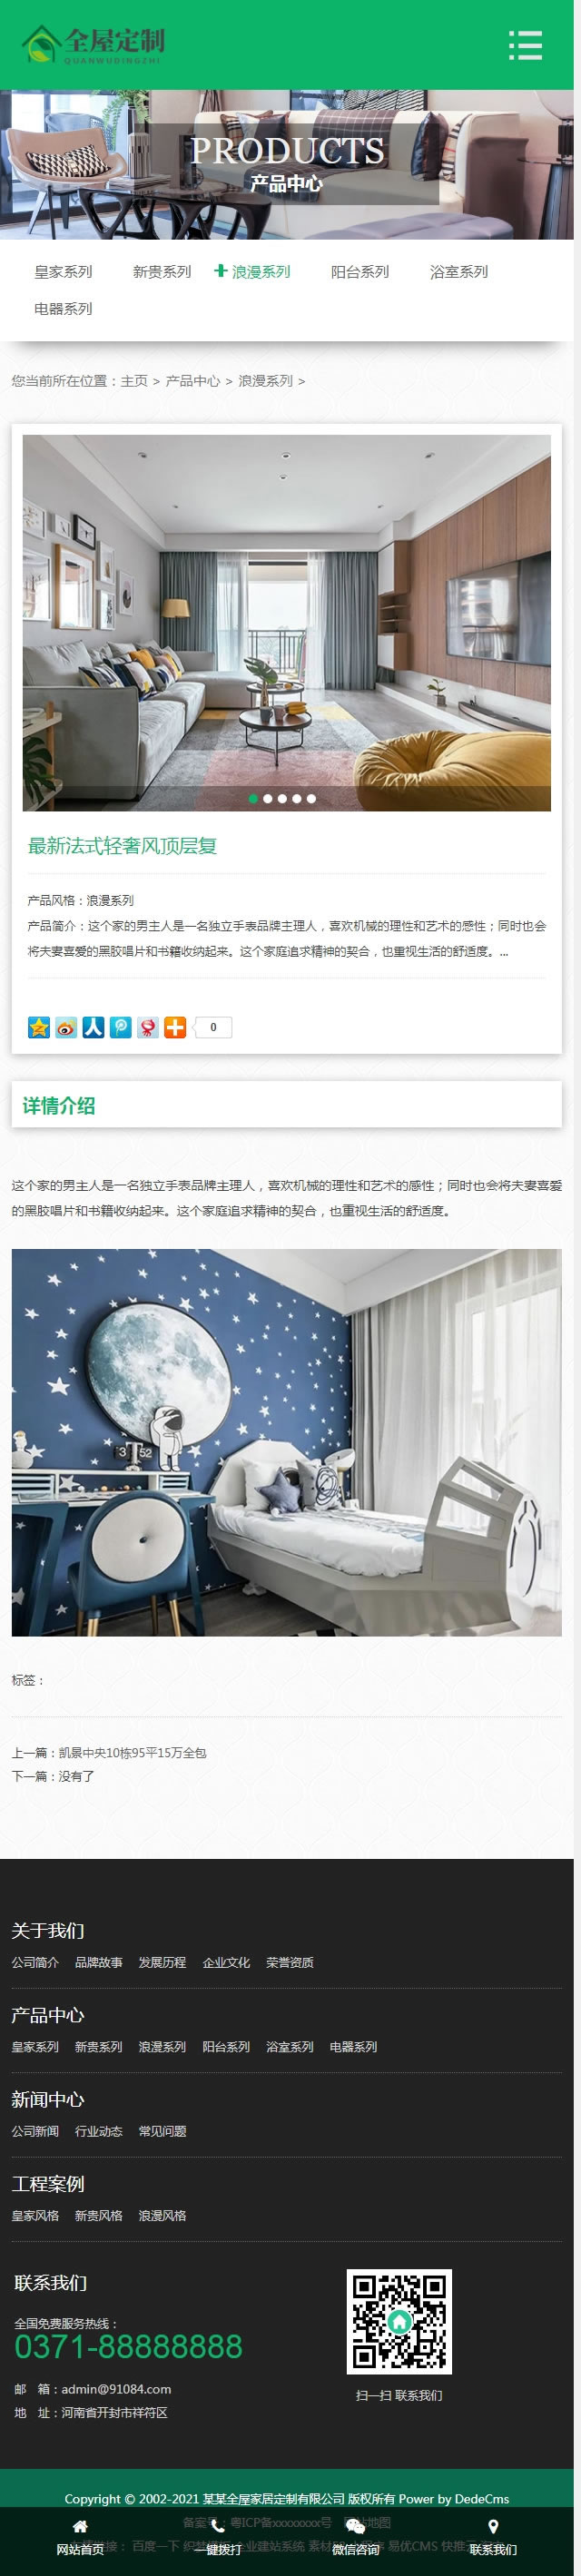Open 品牌故事 footer link

(98, 1963)
